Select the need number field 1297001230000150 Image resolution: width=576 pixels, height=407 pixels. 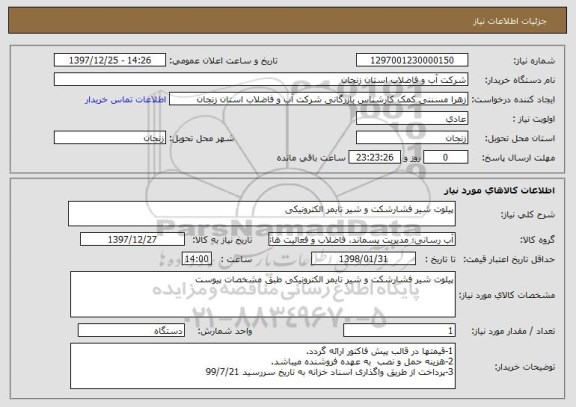[412, 60]
